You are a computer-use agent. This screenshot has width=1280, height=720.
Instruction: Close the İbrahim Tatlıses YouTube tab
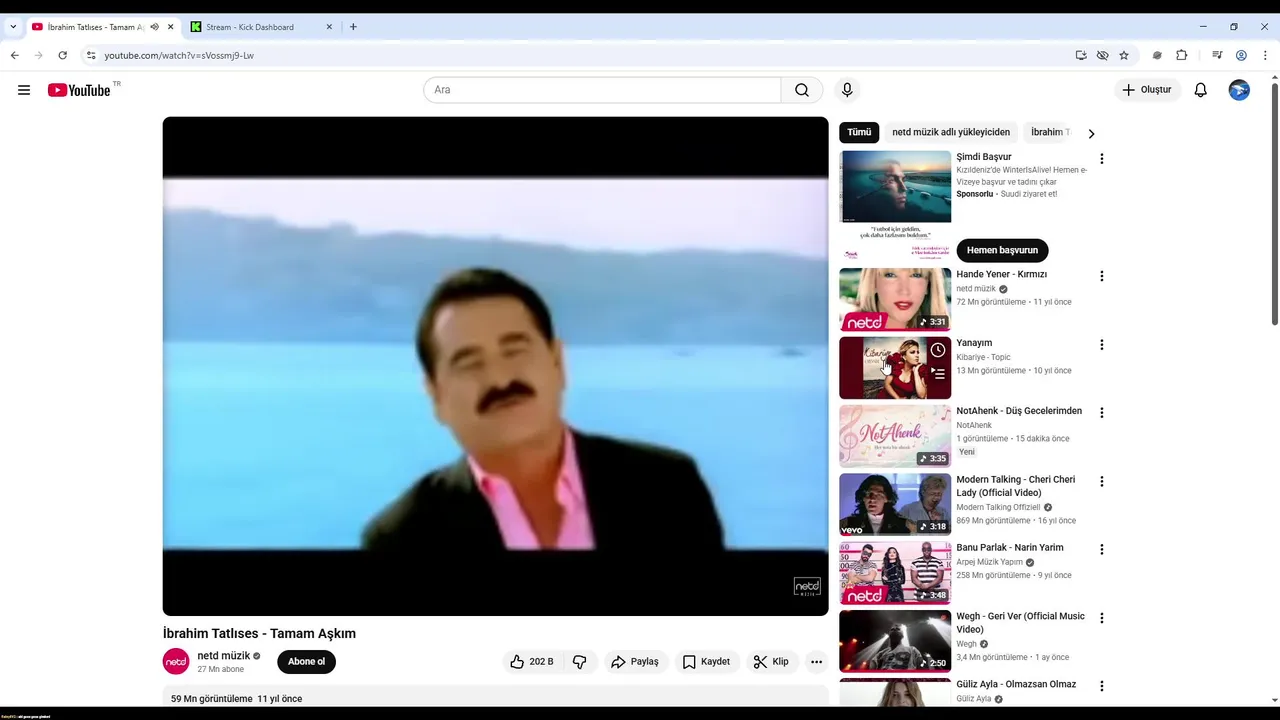coord(170,27)
